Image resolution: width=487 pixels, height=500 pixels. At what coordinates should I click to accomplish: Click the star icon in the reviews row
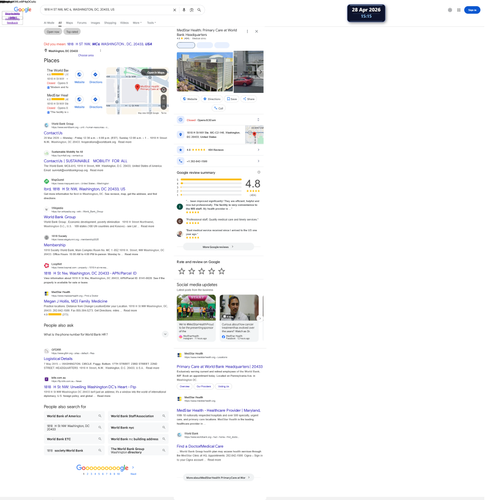(x=180, y=150)
